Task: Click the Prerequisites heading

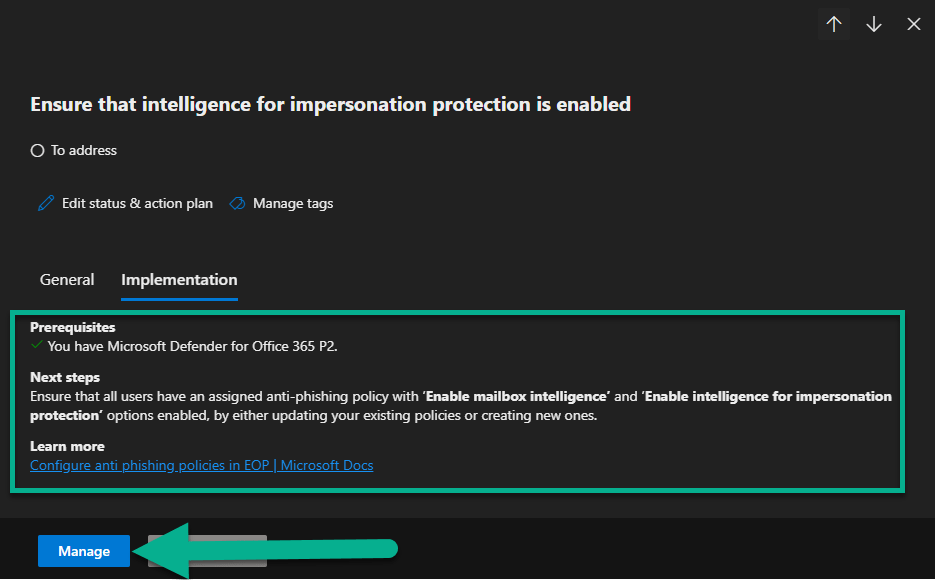Action: (x=72, y=327)
